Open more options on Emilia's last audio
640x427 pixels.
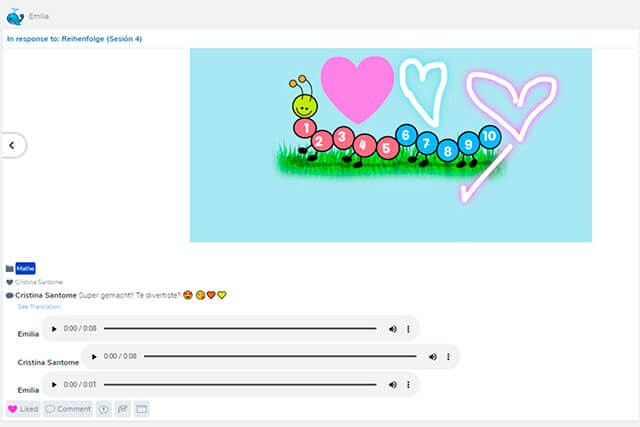pyautogui.click(x=409, y=384)
